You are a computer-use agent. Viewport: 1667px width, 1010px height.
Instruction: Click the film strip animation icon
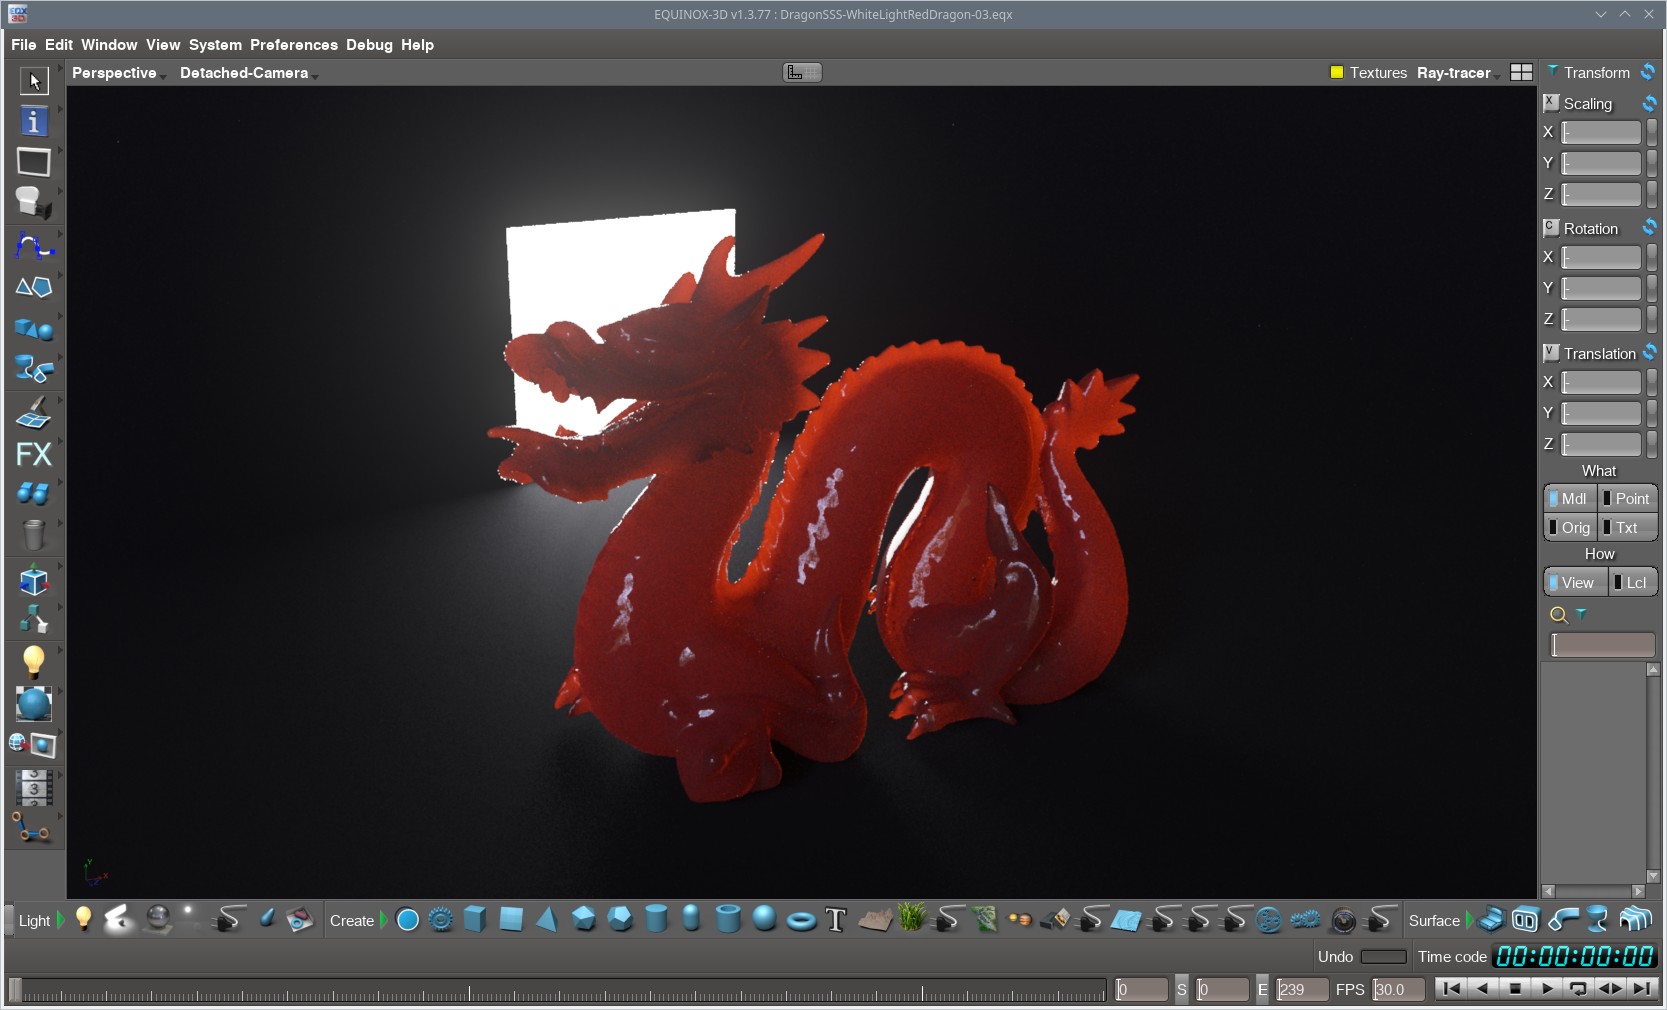coord(34,788)
